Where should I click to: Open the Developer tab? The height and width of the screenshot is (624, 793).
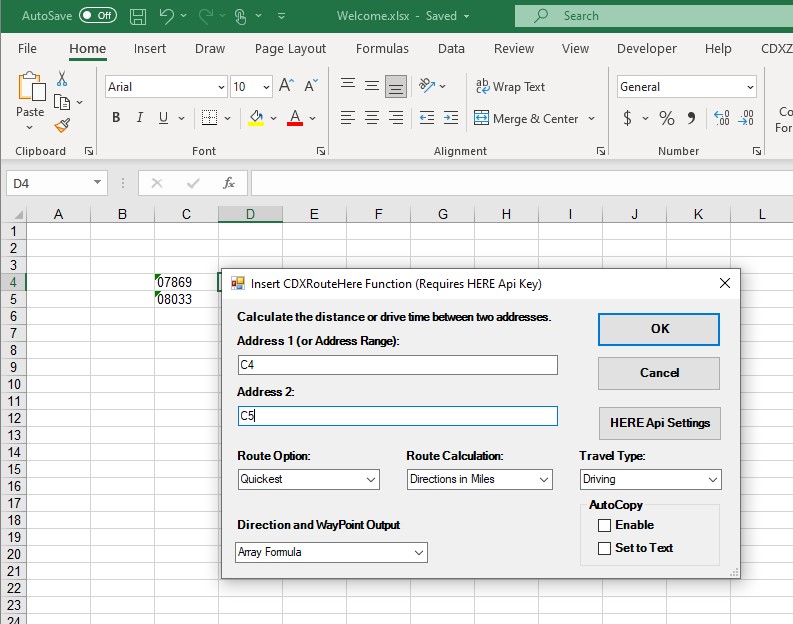[646, 49]
